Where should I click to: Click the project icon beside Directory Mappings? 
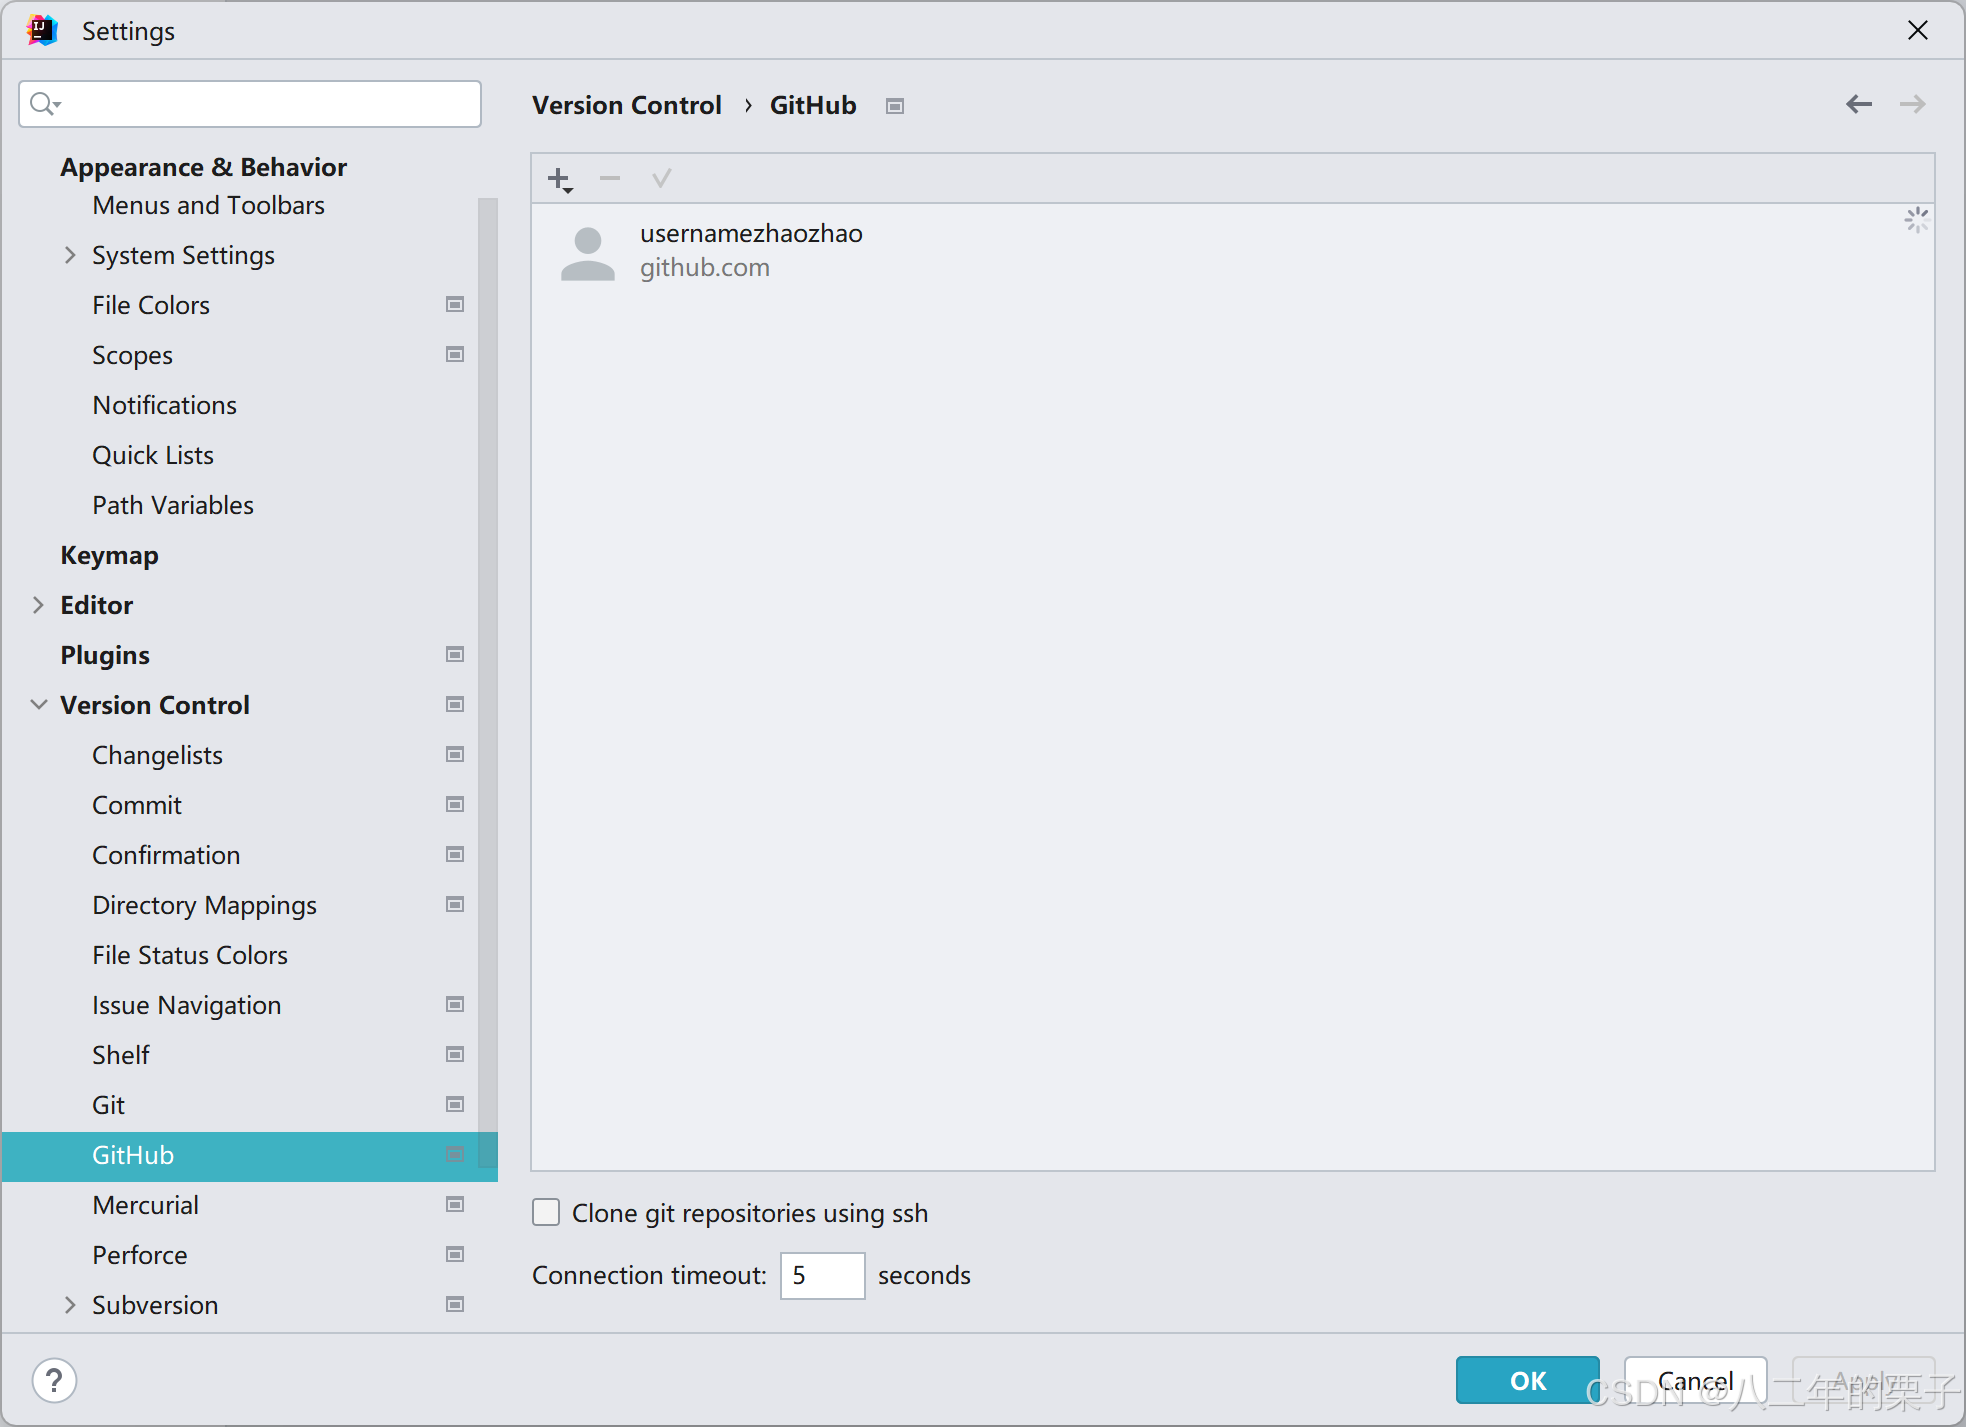(x=455, y=904)
